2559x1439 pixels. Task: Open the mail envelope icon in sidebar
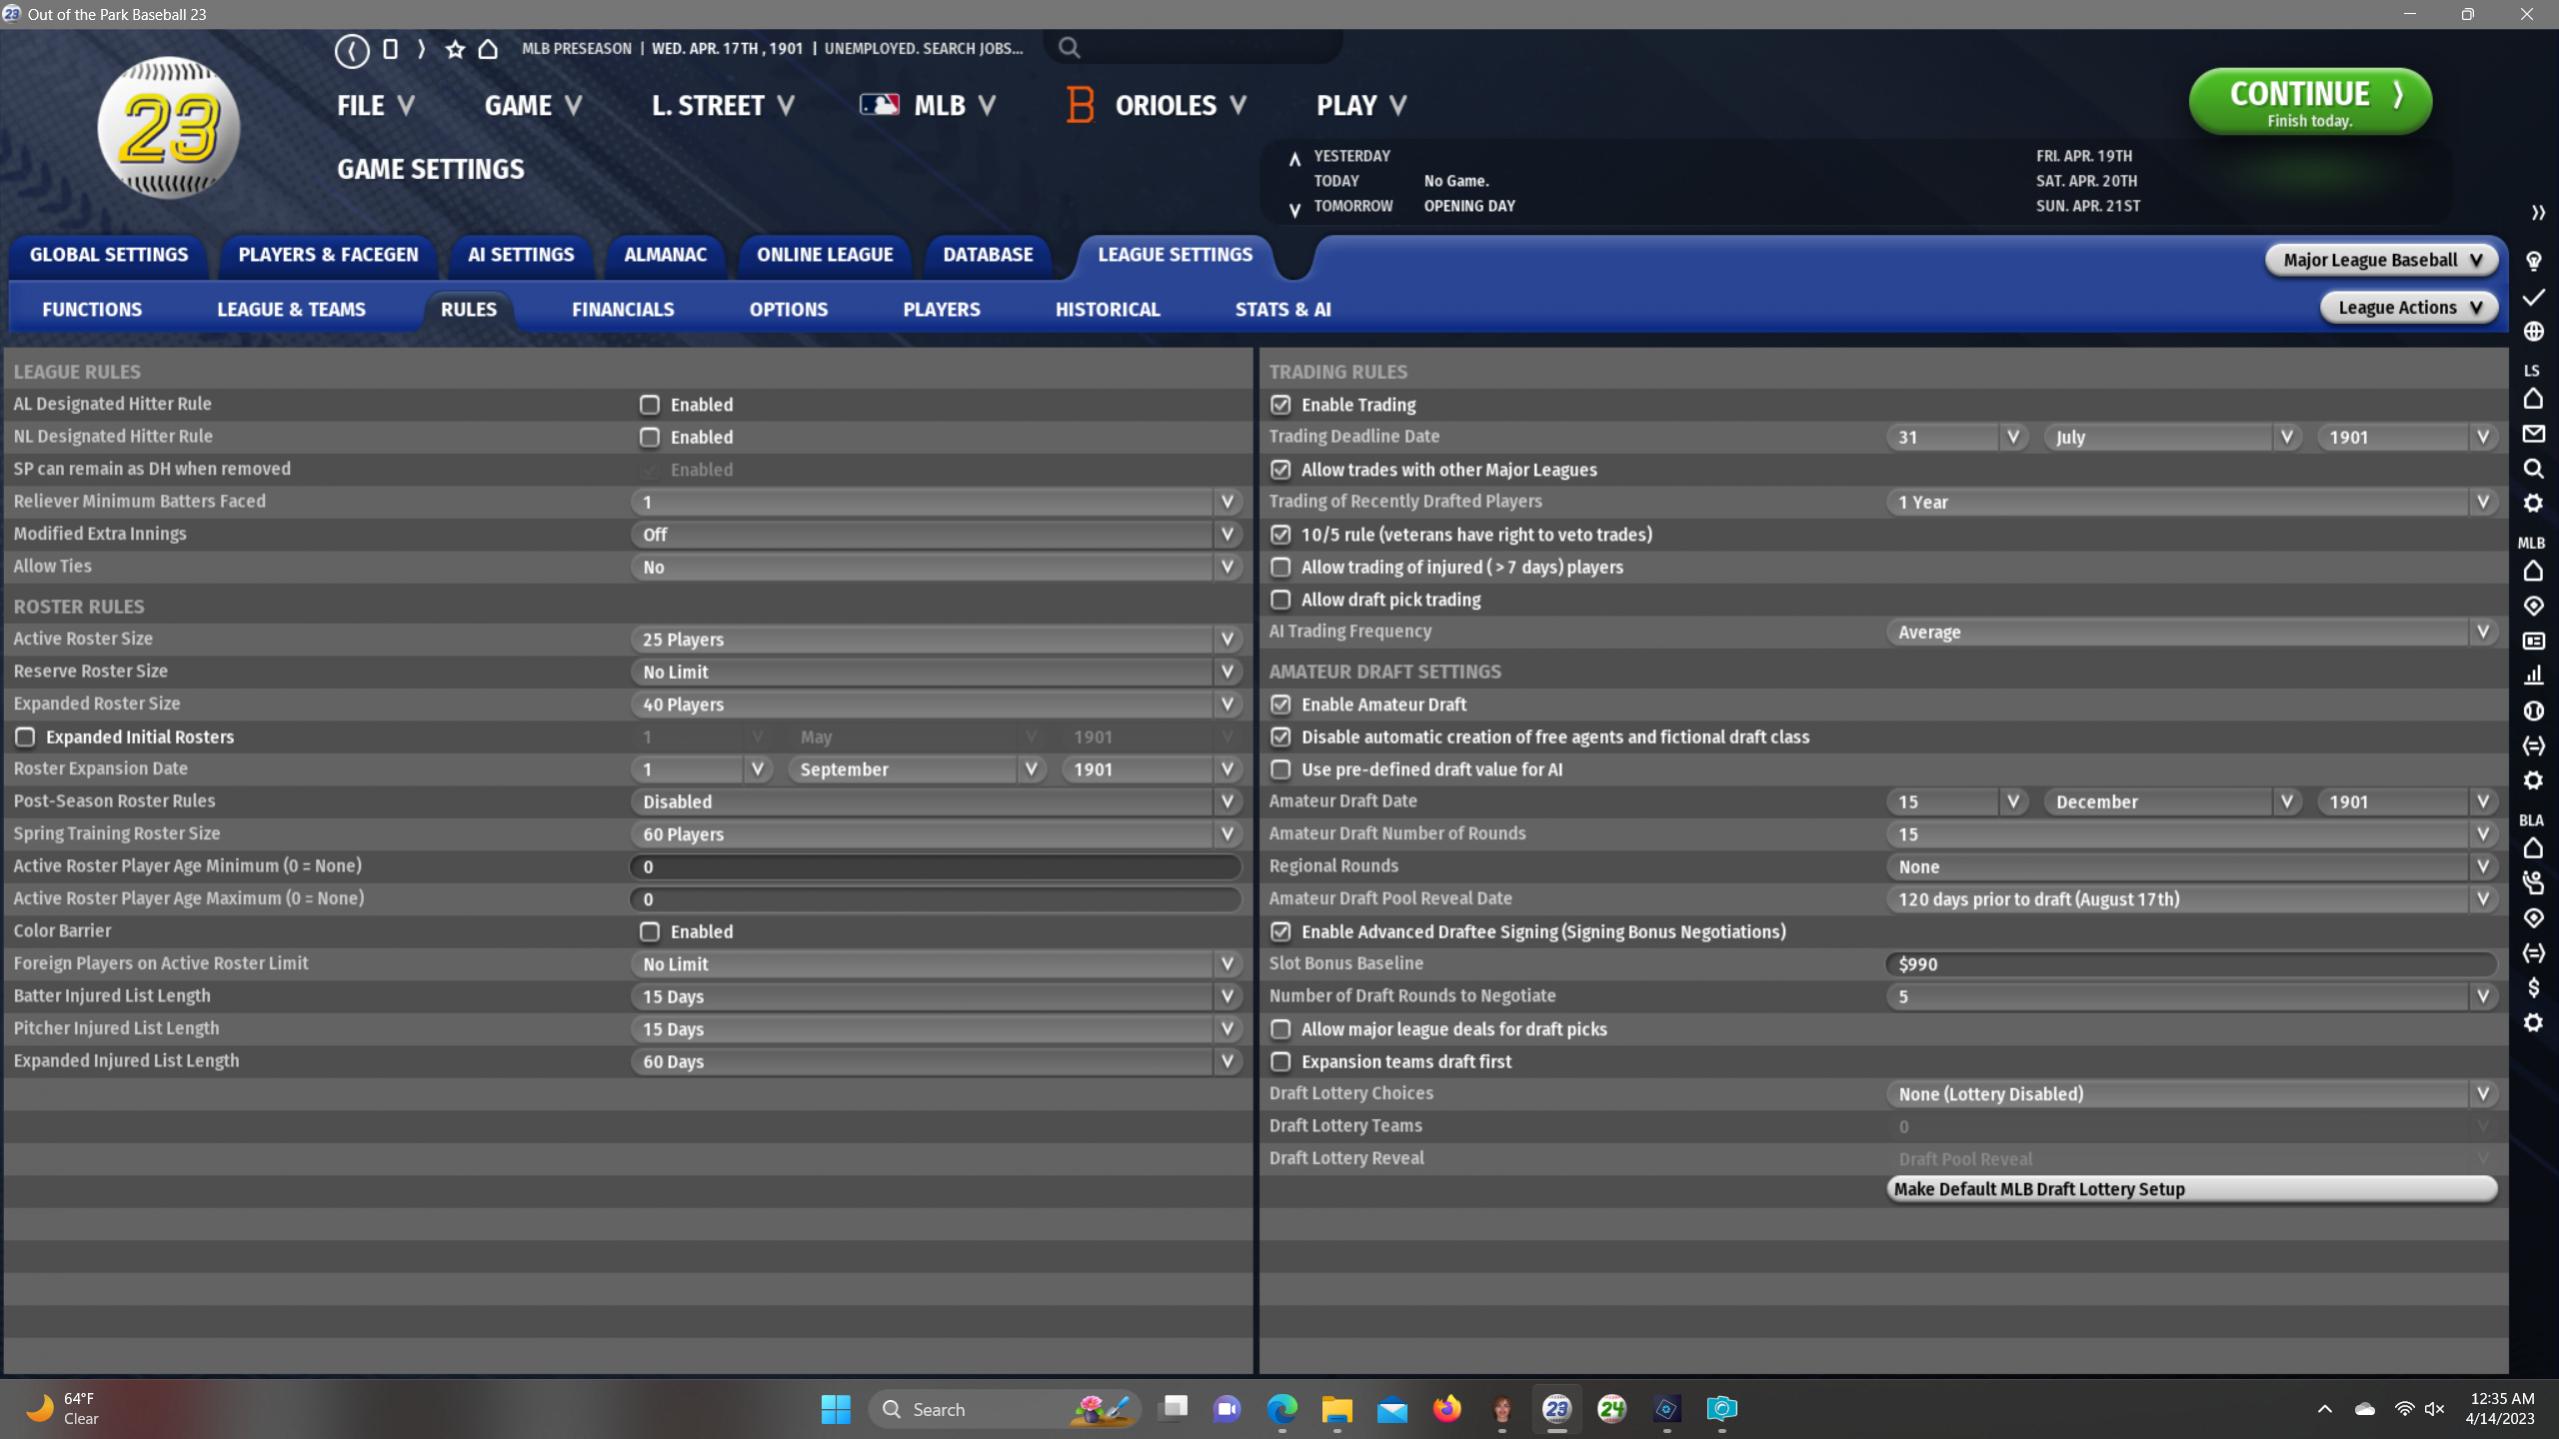point(2533,434)
